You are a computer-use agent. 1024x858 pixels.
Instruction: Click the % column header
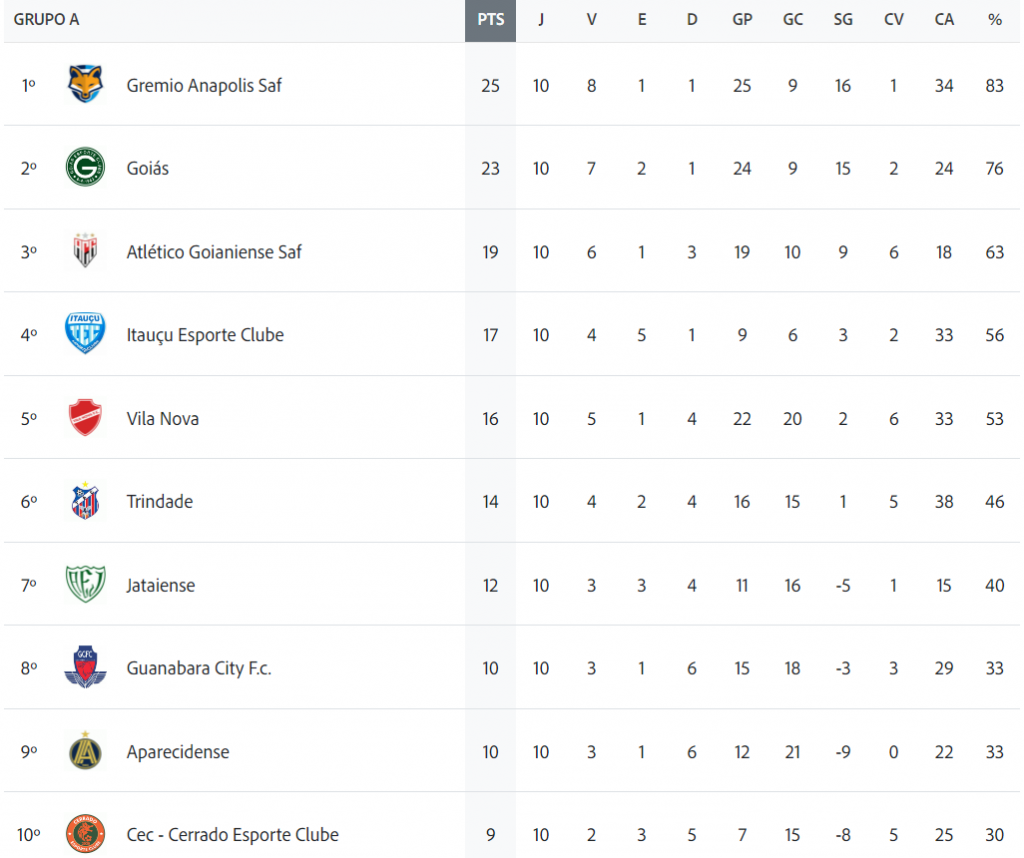995,20
